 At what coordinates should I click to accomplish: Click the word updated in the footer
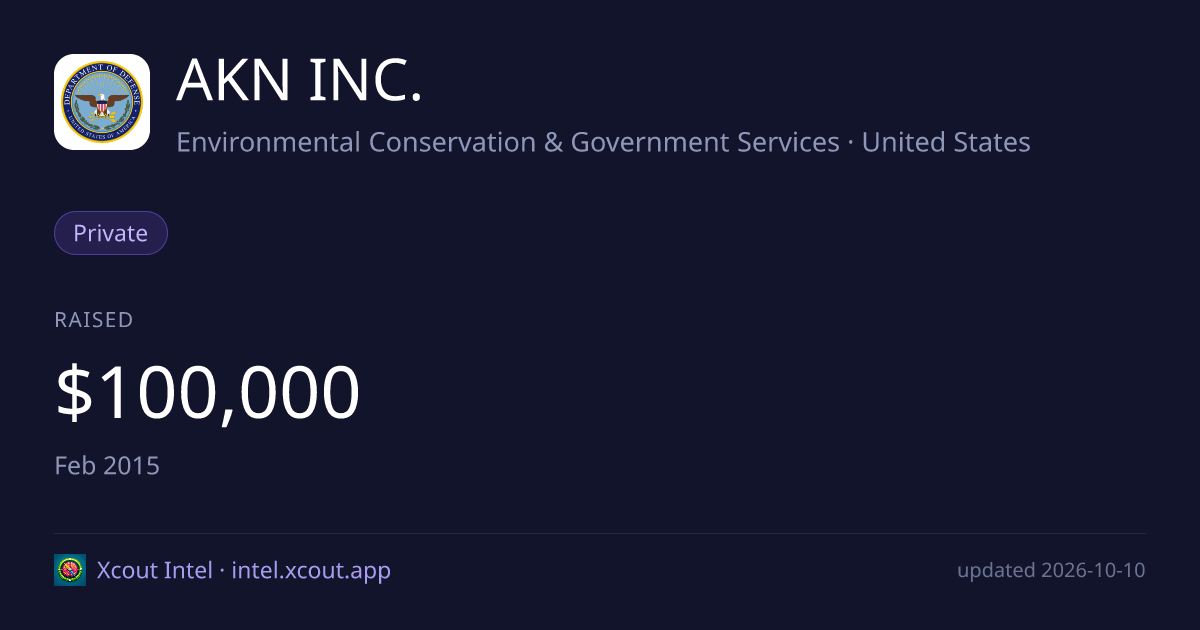click(x=996, y=571)
